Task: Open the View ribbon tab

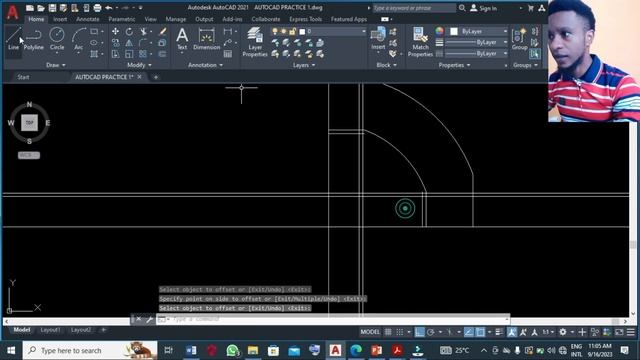Action: click(x=150, y=19)
